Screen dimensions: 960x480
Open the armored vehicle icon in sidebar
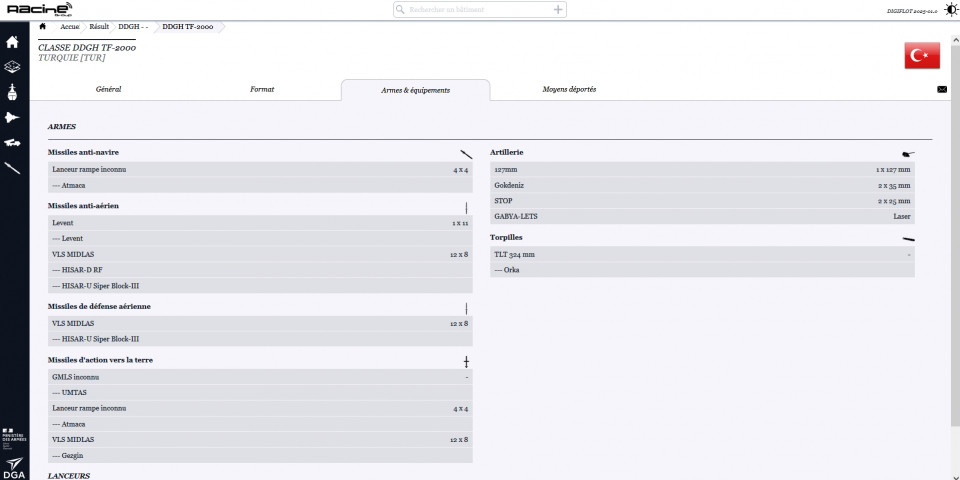click(13, 143)
